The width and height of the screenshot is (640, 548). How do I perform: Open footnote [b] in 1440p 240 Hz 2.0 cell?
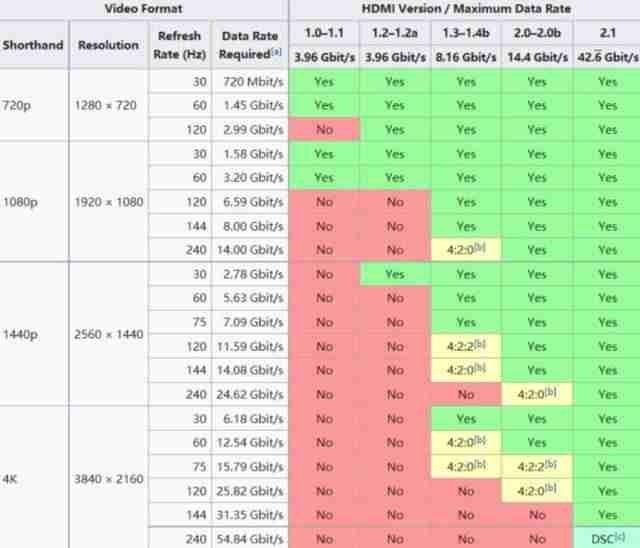pyautogui.click(x=551, y=391)
